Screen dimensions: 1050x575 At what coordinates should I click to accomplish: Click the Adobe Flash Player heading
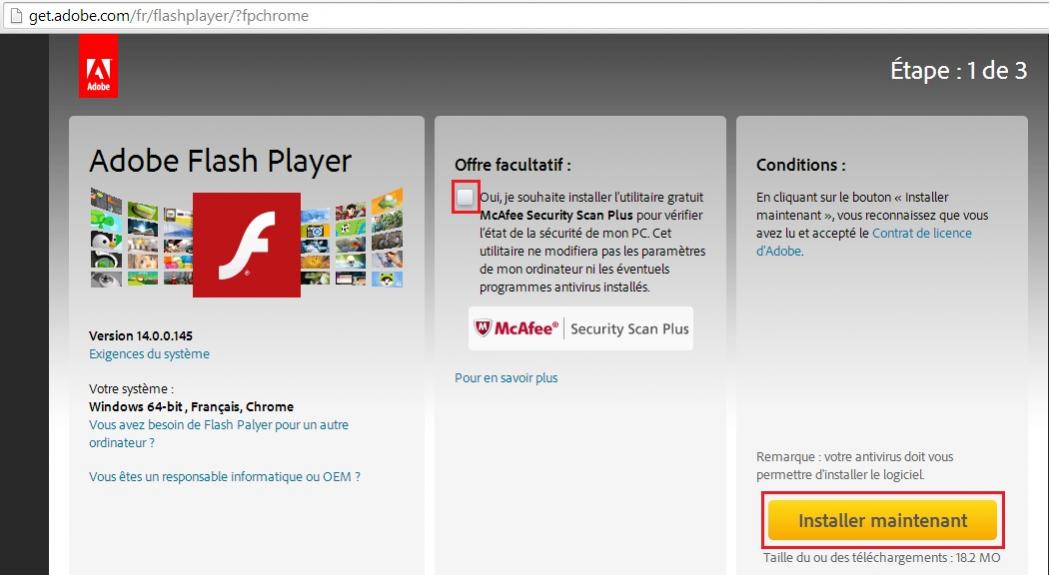[220, 161]
